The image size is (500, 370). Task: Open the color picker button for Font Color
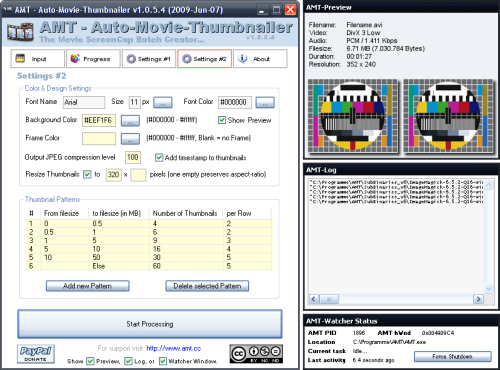[265, 103]
